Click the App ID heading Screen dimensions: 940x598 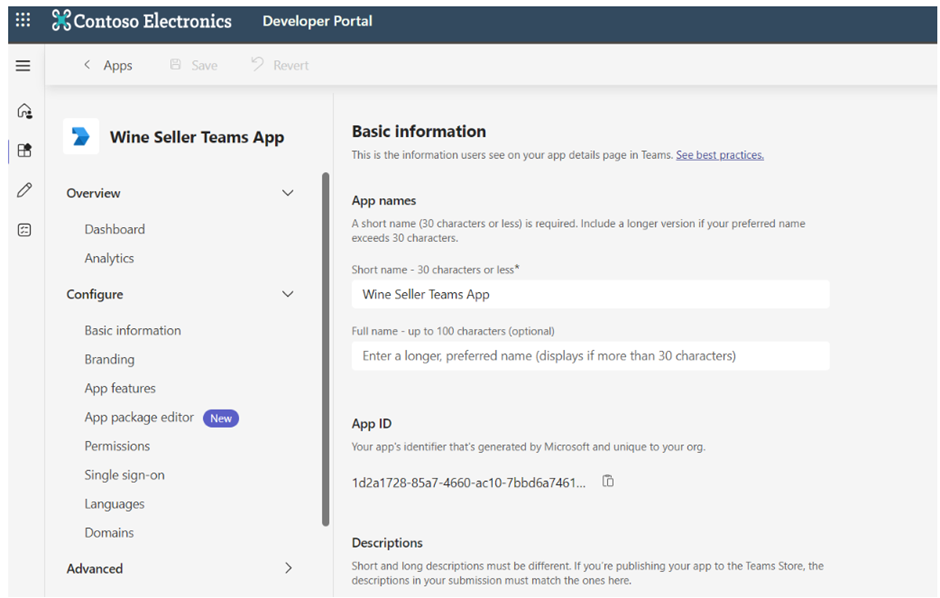pos(372,424)
